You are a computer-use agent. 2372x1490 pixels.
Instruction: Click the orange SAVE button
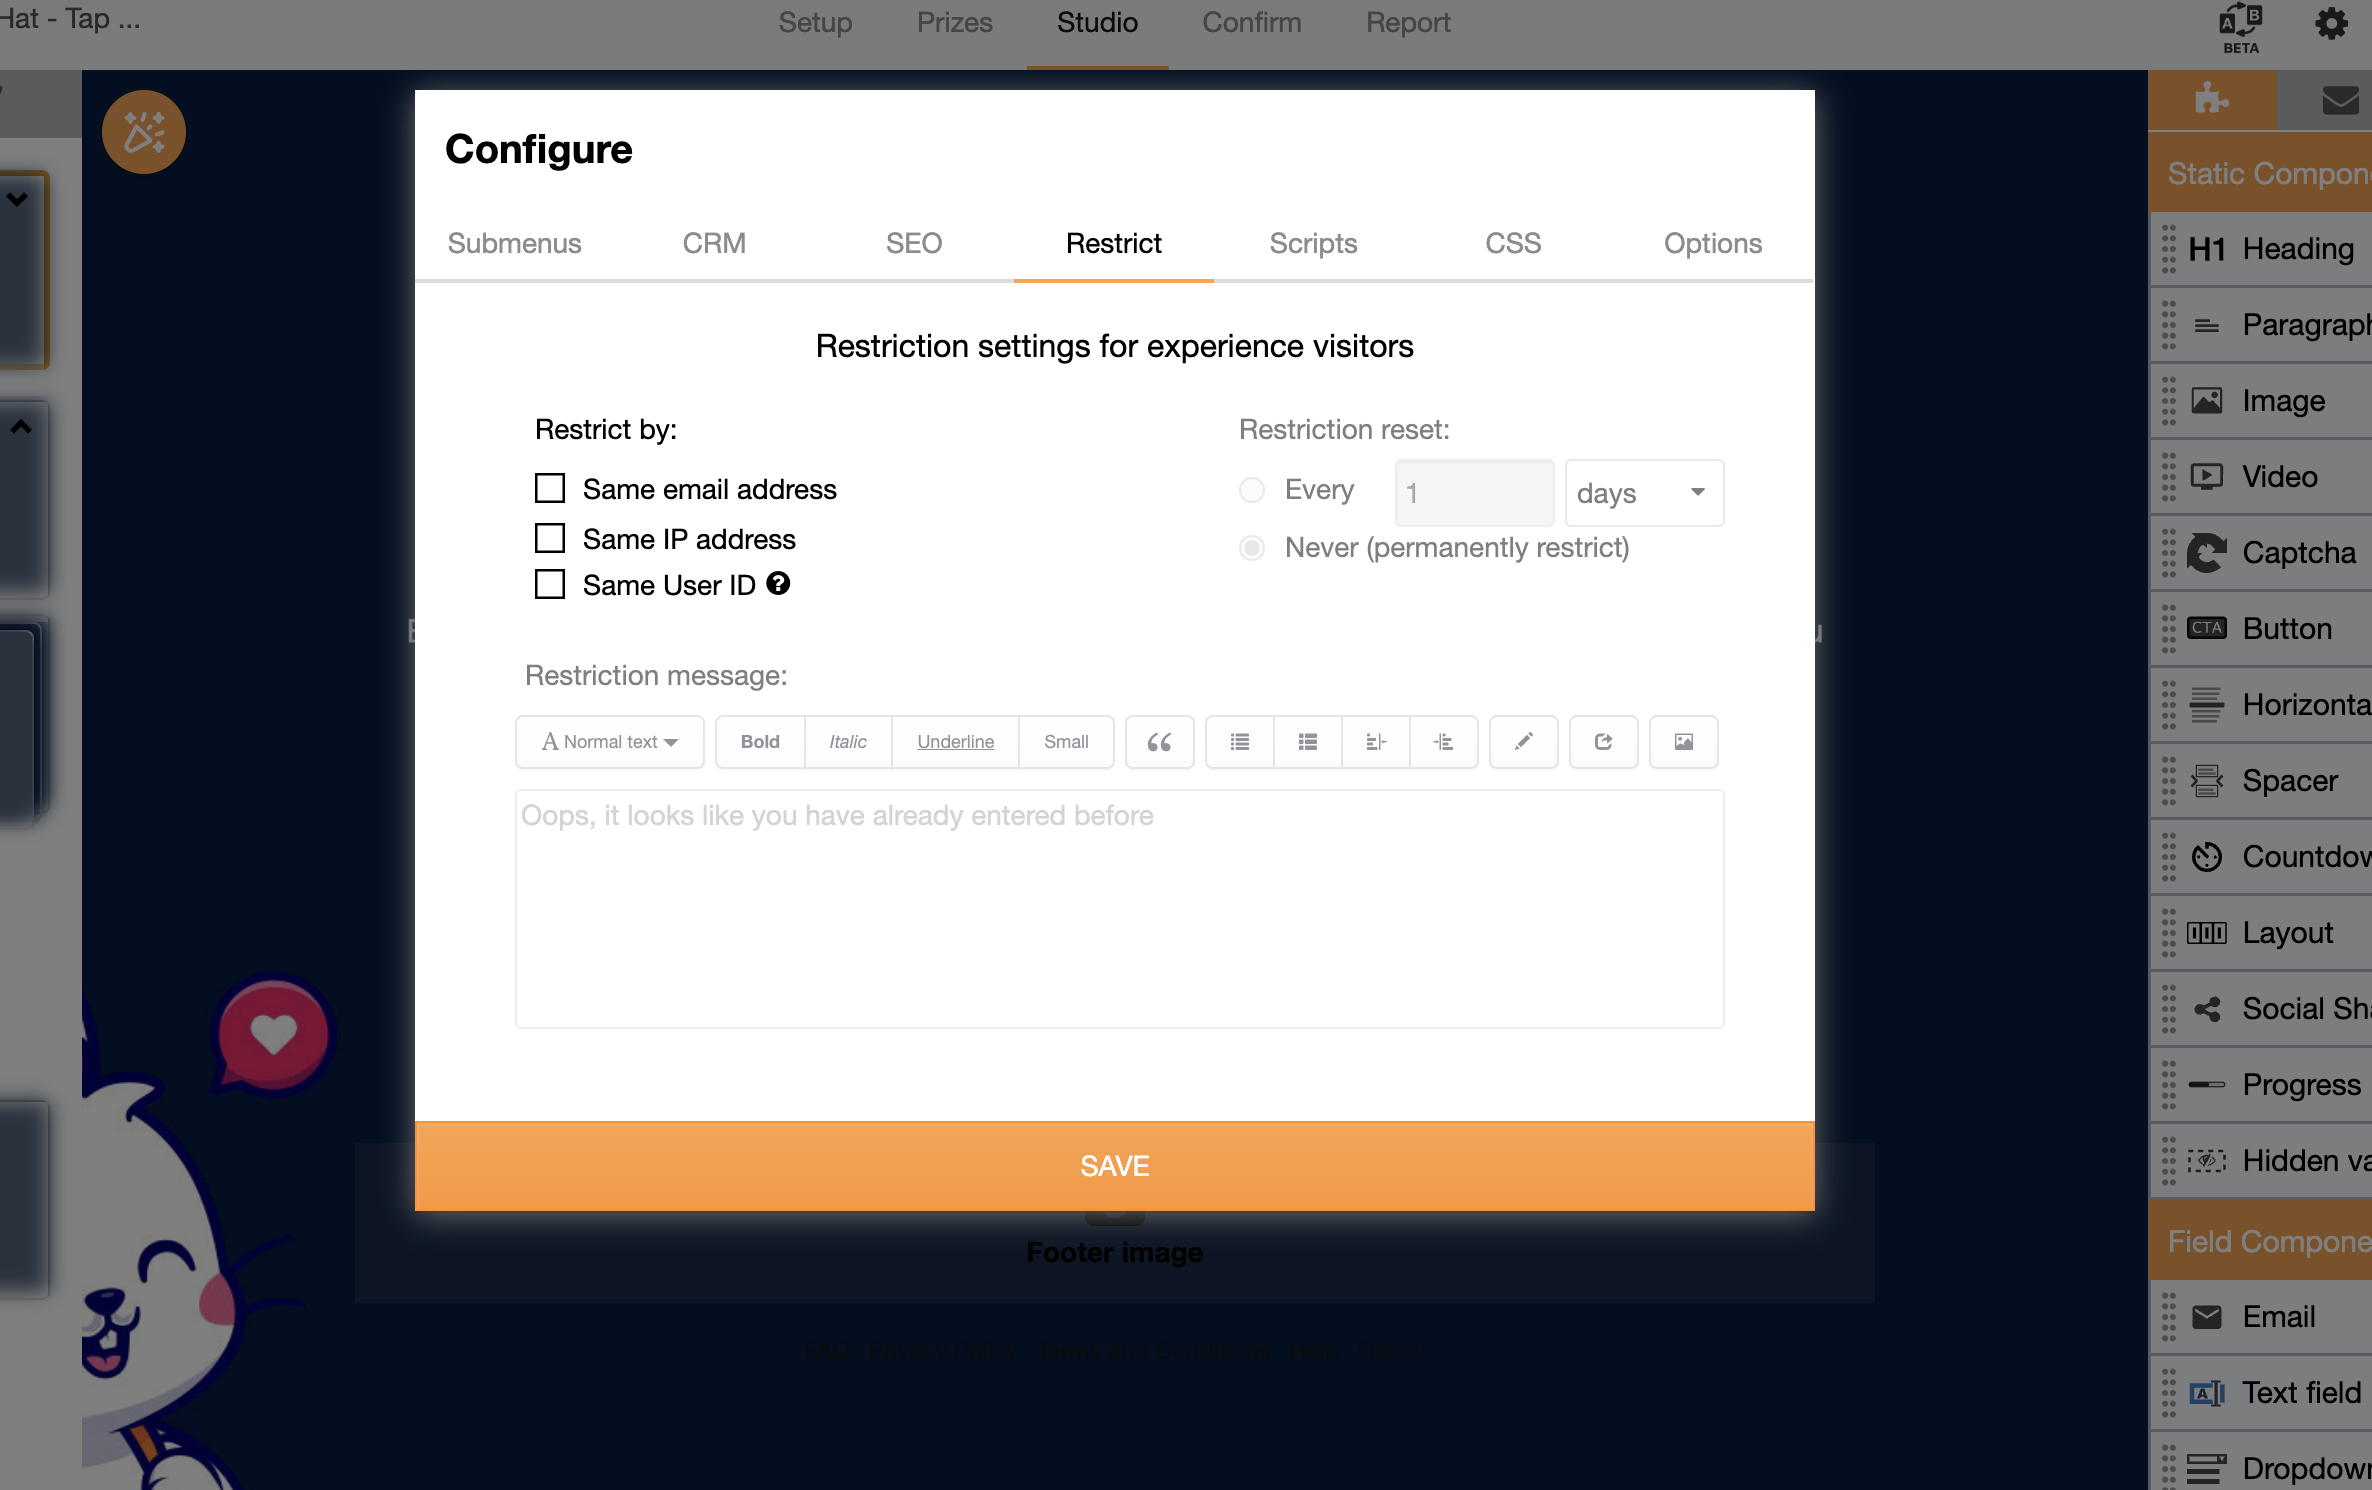click(1115, 1166)
